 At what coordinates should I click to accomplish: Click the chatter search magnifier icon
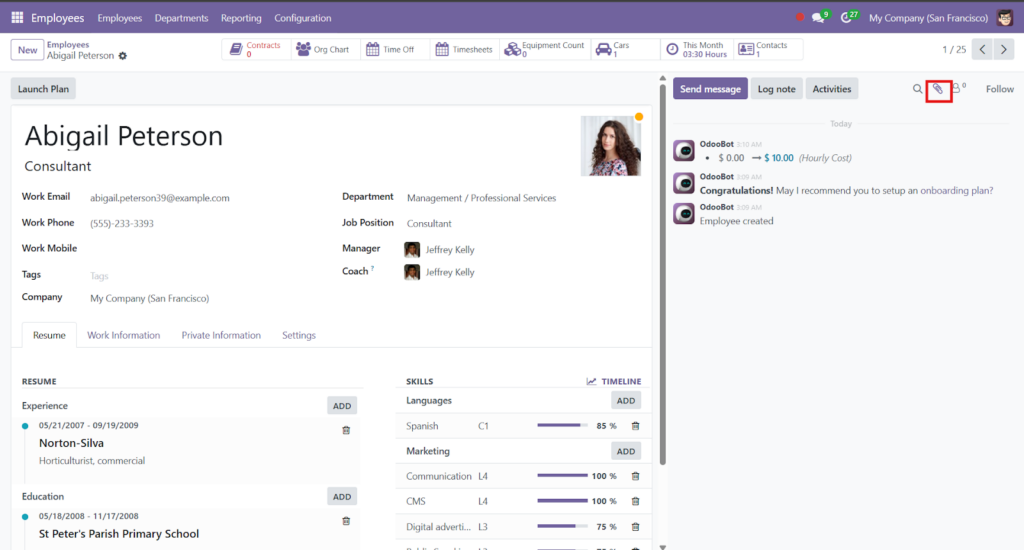[918, 89]
